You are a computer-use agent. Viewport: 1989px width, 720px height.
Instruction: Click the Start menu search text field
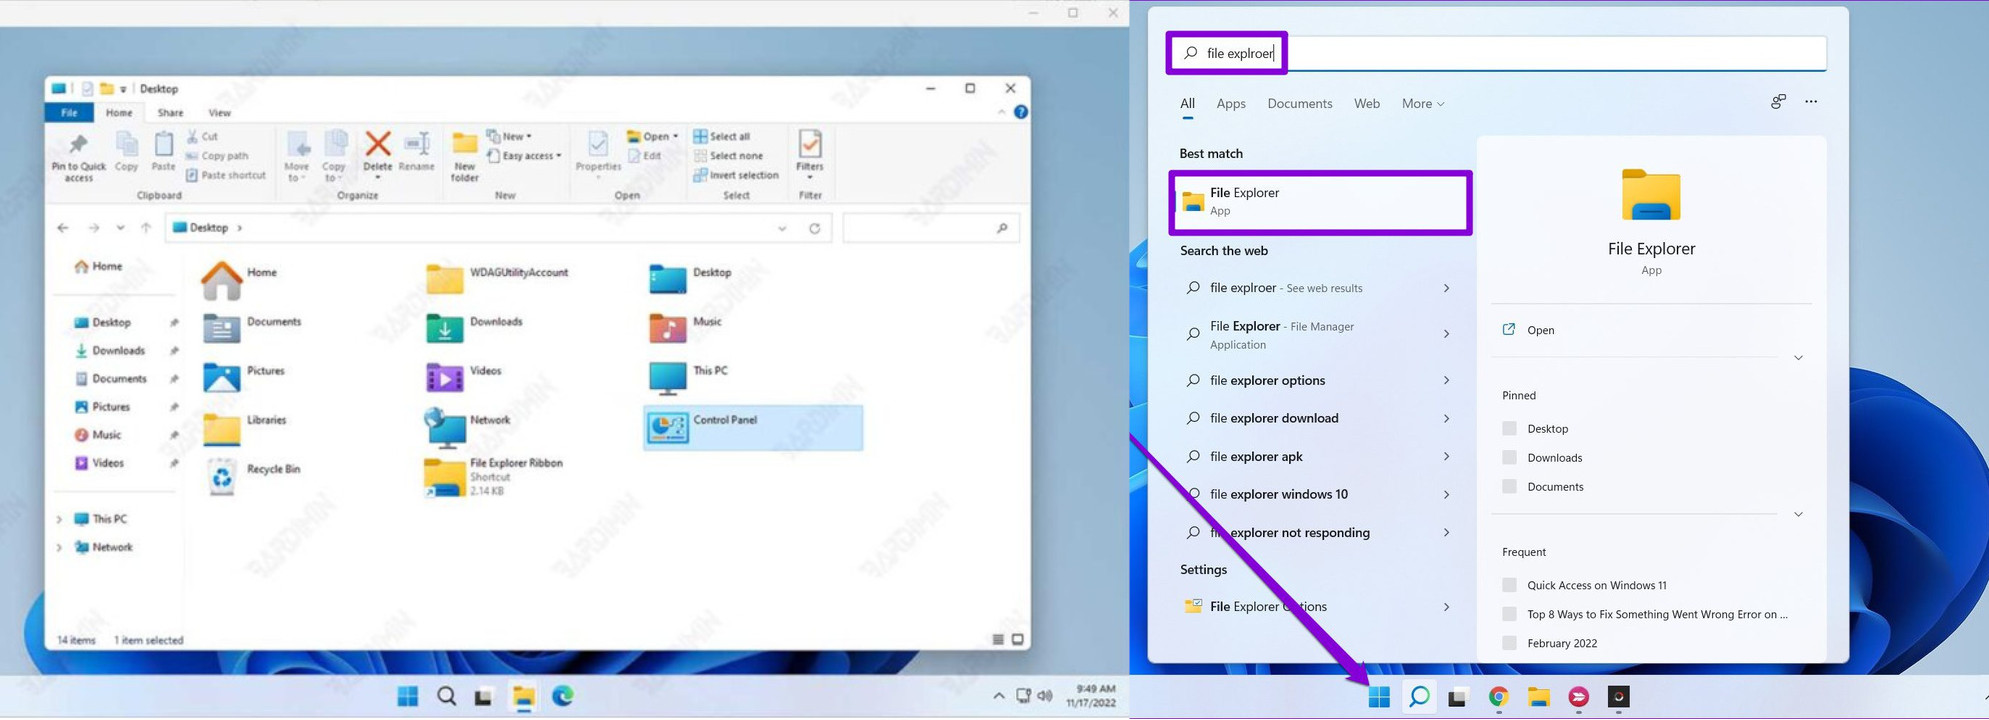click(x=1496, y=53)
